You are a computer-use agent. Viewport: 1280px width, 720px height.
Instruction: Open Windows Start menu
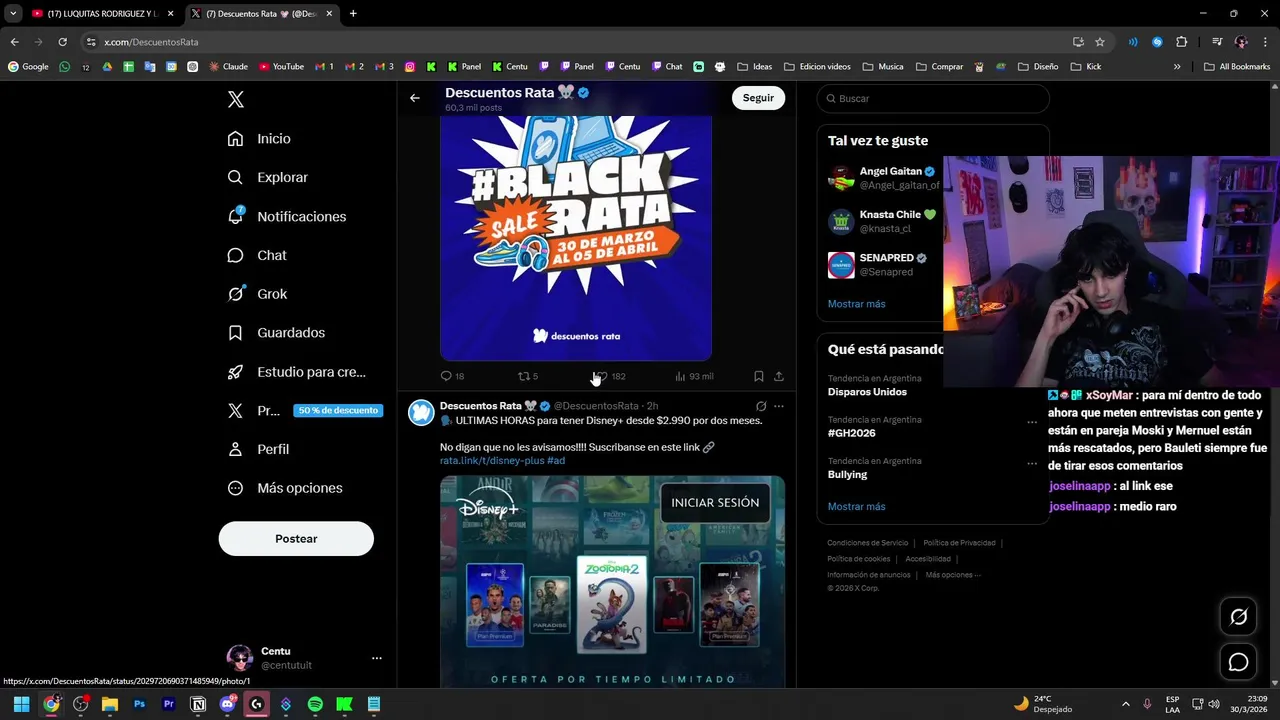21,704
